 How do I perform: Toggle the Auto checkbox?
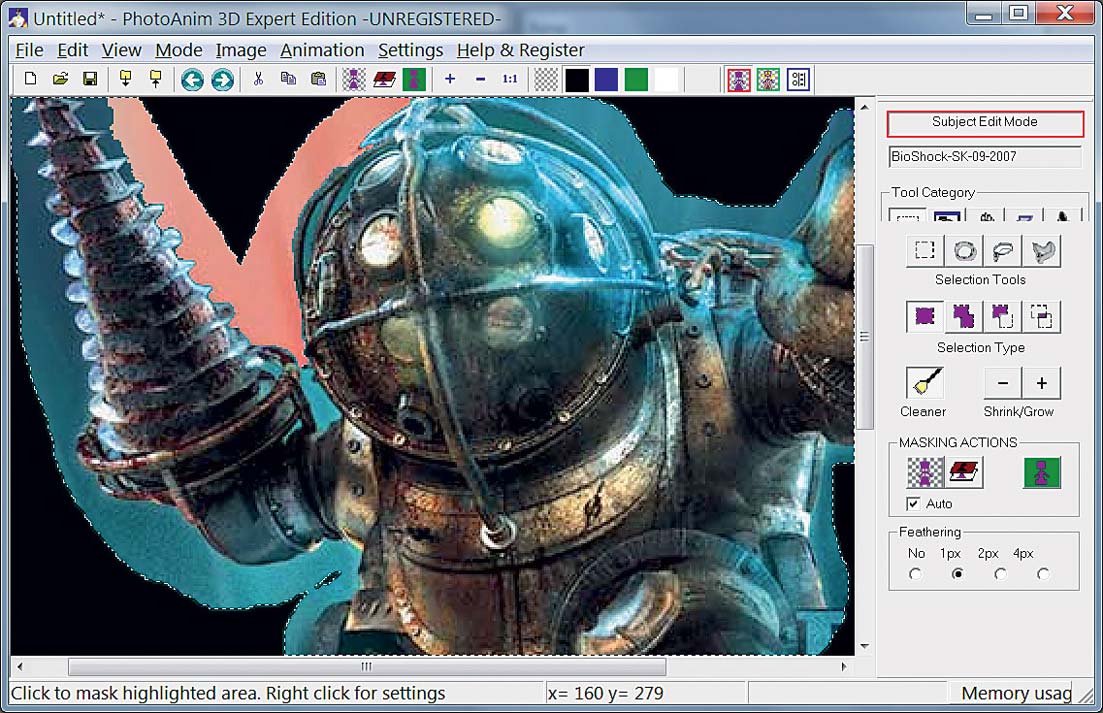click(x=913, y=503)
